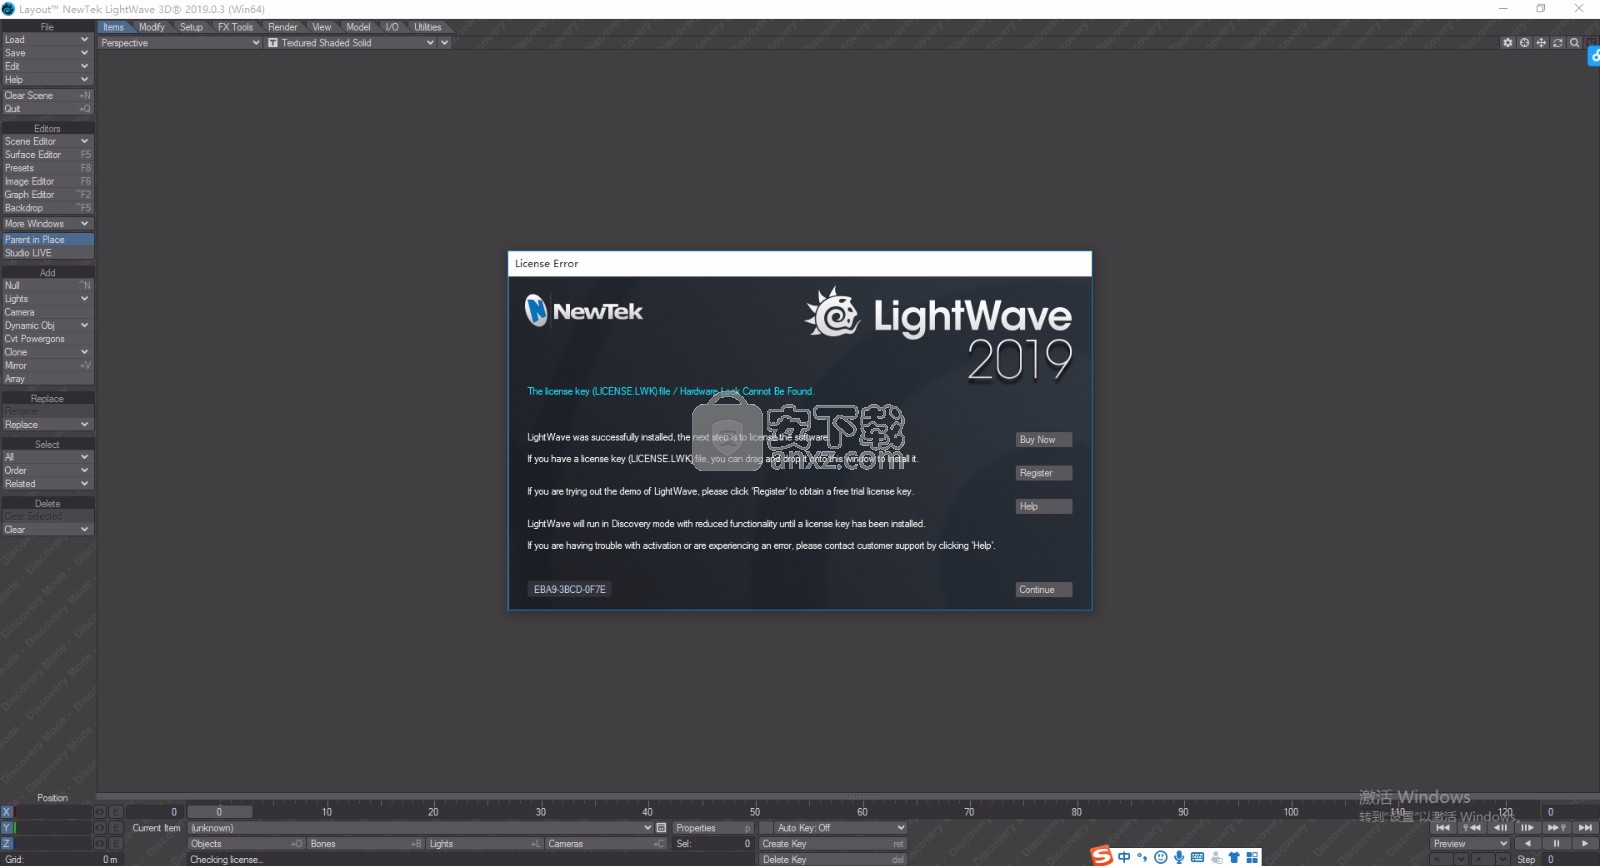The height and width of the screenshot is (866, 1600).
Task: Switch the Sogou Chinese mode indicator
Action: tap(1124, 857)
